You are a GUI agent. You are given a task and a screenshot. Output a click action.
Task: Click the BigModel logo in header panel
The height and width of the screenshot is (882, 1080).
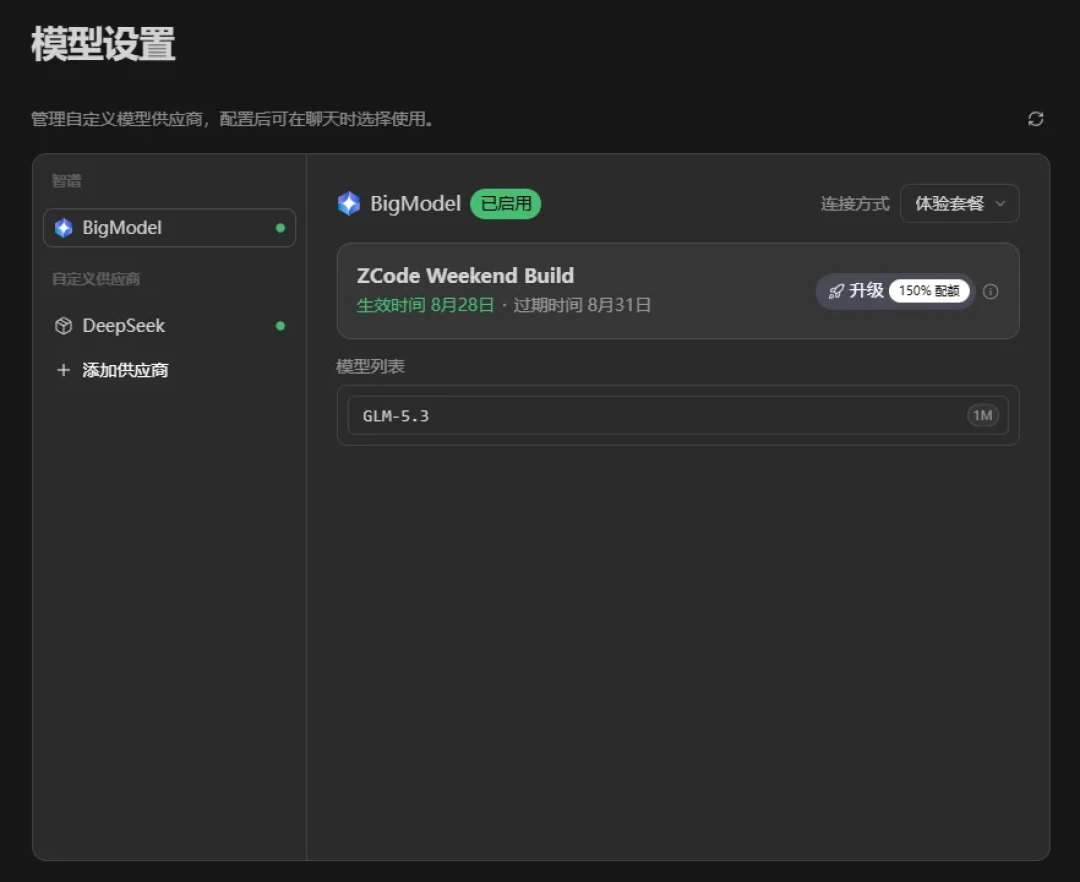(349, 204)
